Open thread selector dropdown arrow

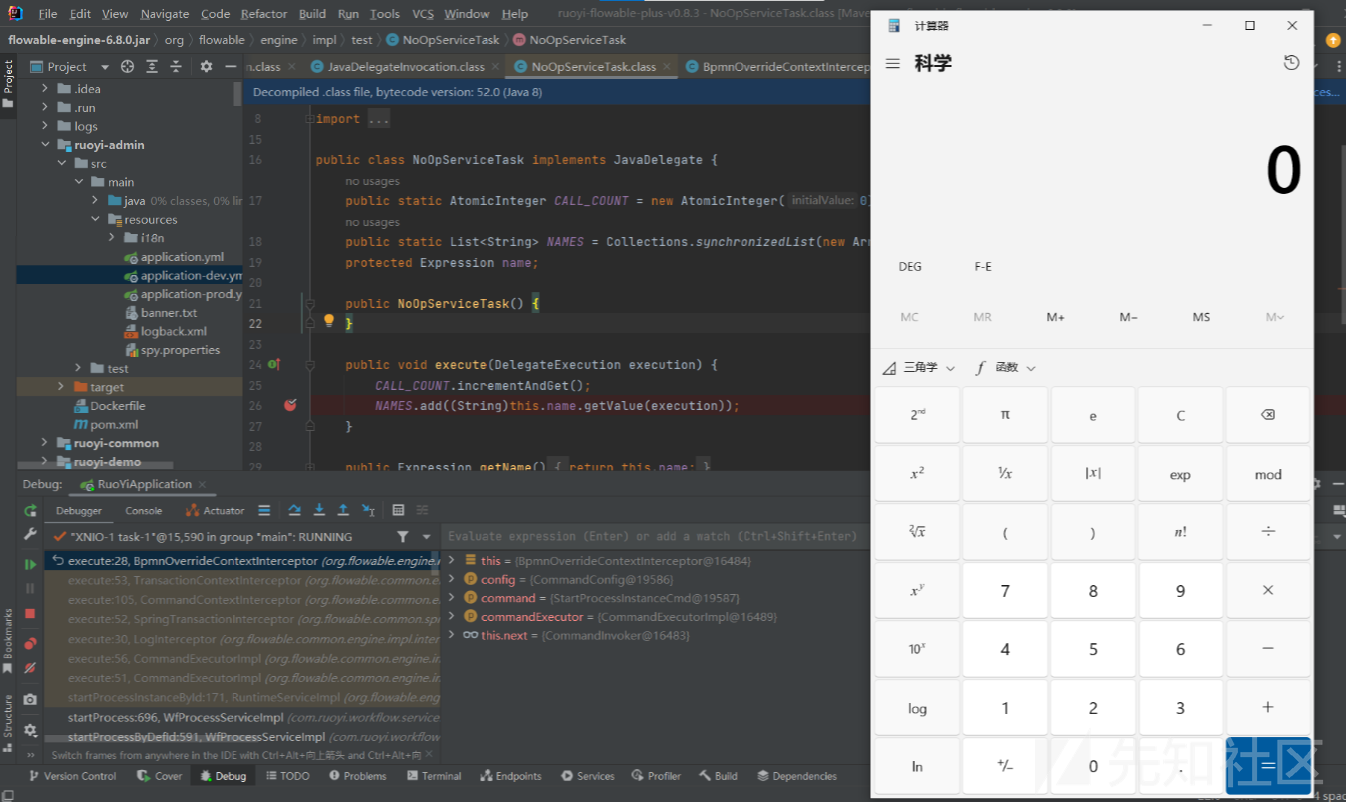(x=426, y=537)
